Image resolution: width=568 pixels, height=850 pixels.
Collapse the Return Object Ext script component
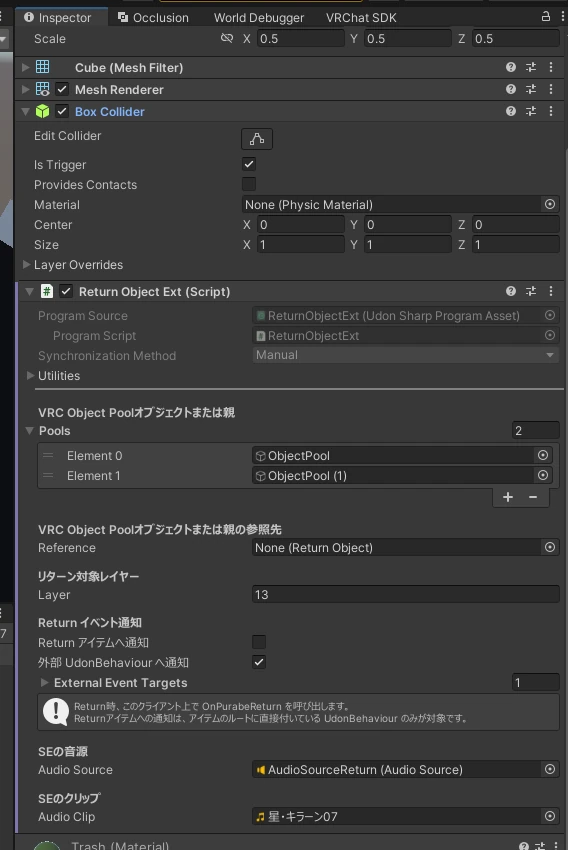29,292
